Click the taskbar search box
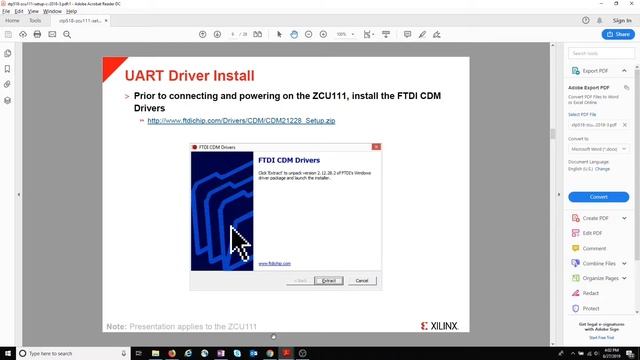Screen dimensions: 640x360 tap(73, 353)
